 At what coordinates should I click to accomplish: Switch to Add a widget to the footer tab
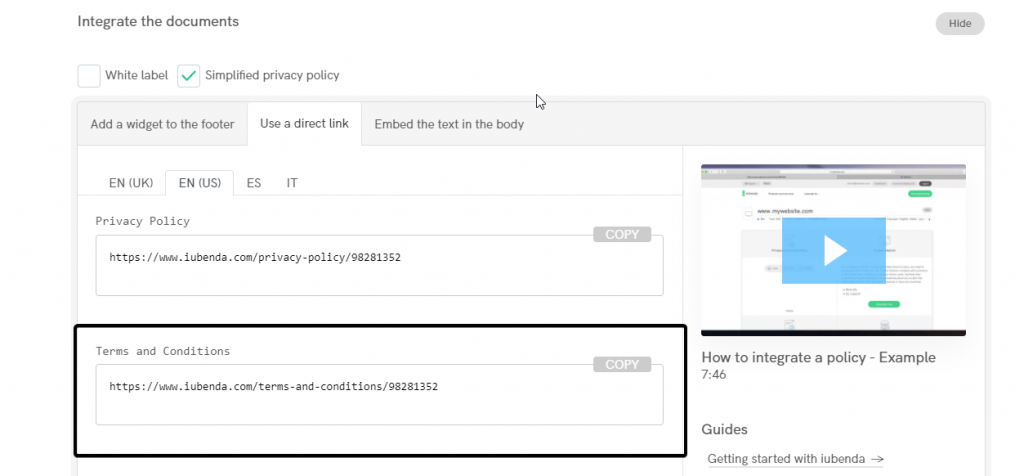[162, 124]
